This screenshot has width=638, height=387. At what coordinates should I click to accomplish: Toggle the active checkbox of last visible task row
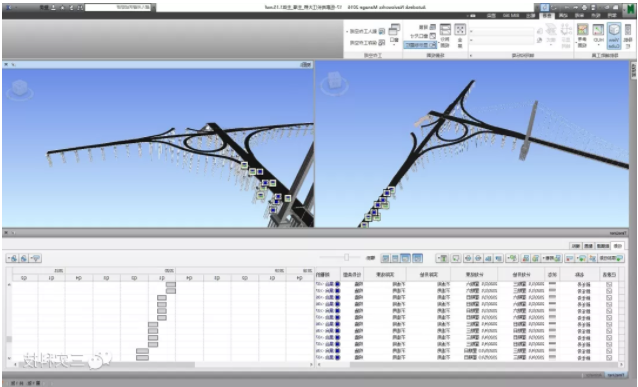click(x=609, y=358)
